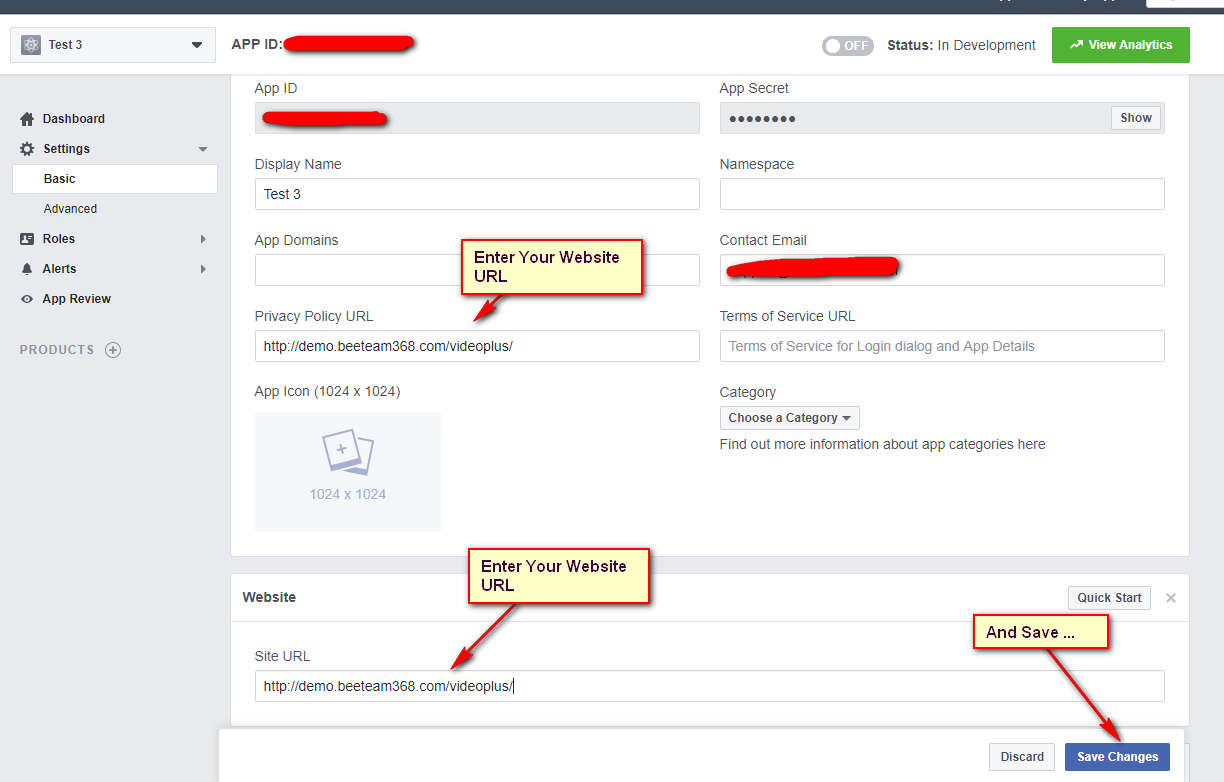Expand the Alerts submenu arrow
Screen dimensions: 1224x782
pyautogui.click(x=203, y=269)
